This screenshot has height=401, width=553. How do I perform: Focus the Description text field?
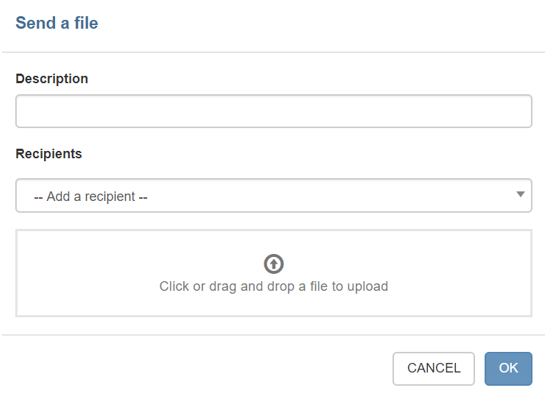pyautogui.click(x=274, y=111)
